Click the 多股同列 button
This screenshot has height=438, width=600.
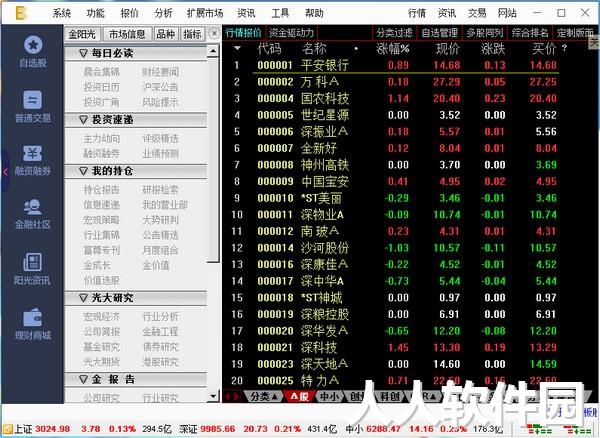click(x=484, y=33)
